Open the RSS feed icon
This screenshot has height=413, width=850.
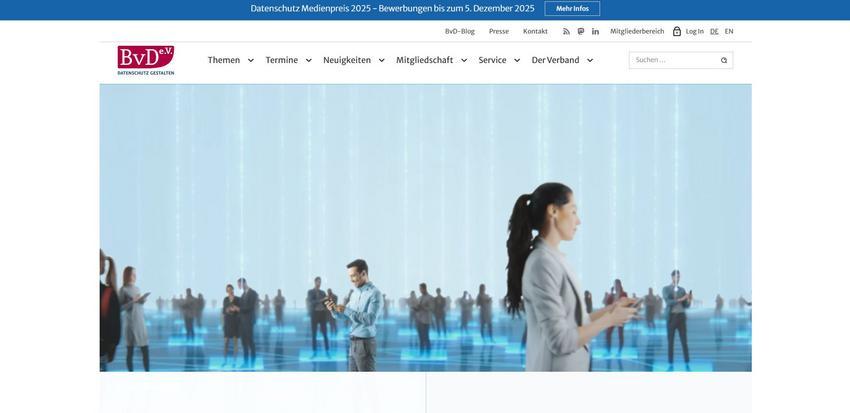click(566, 31)
